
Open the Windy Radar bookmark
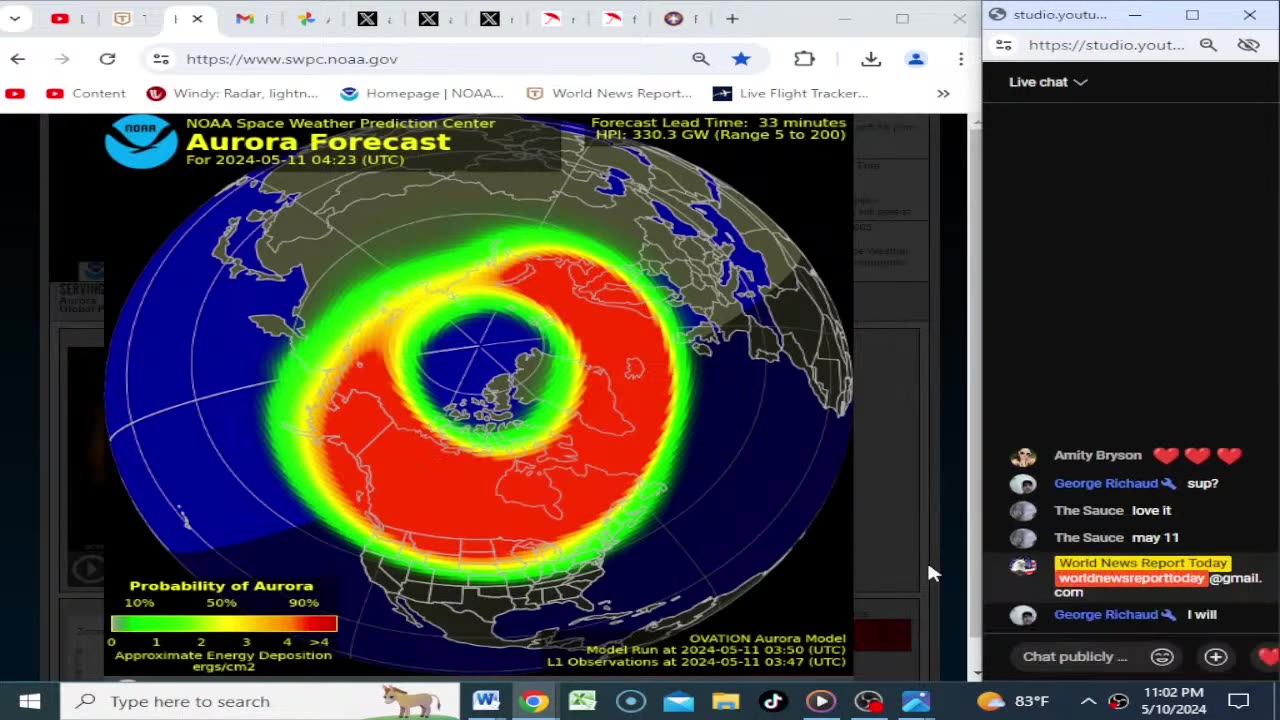pos(233,93)
